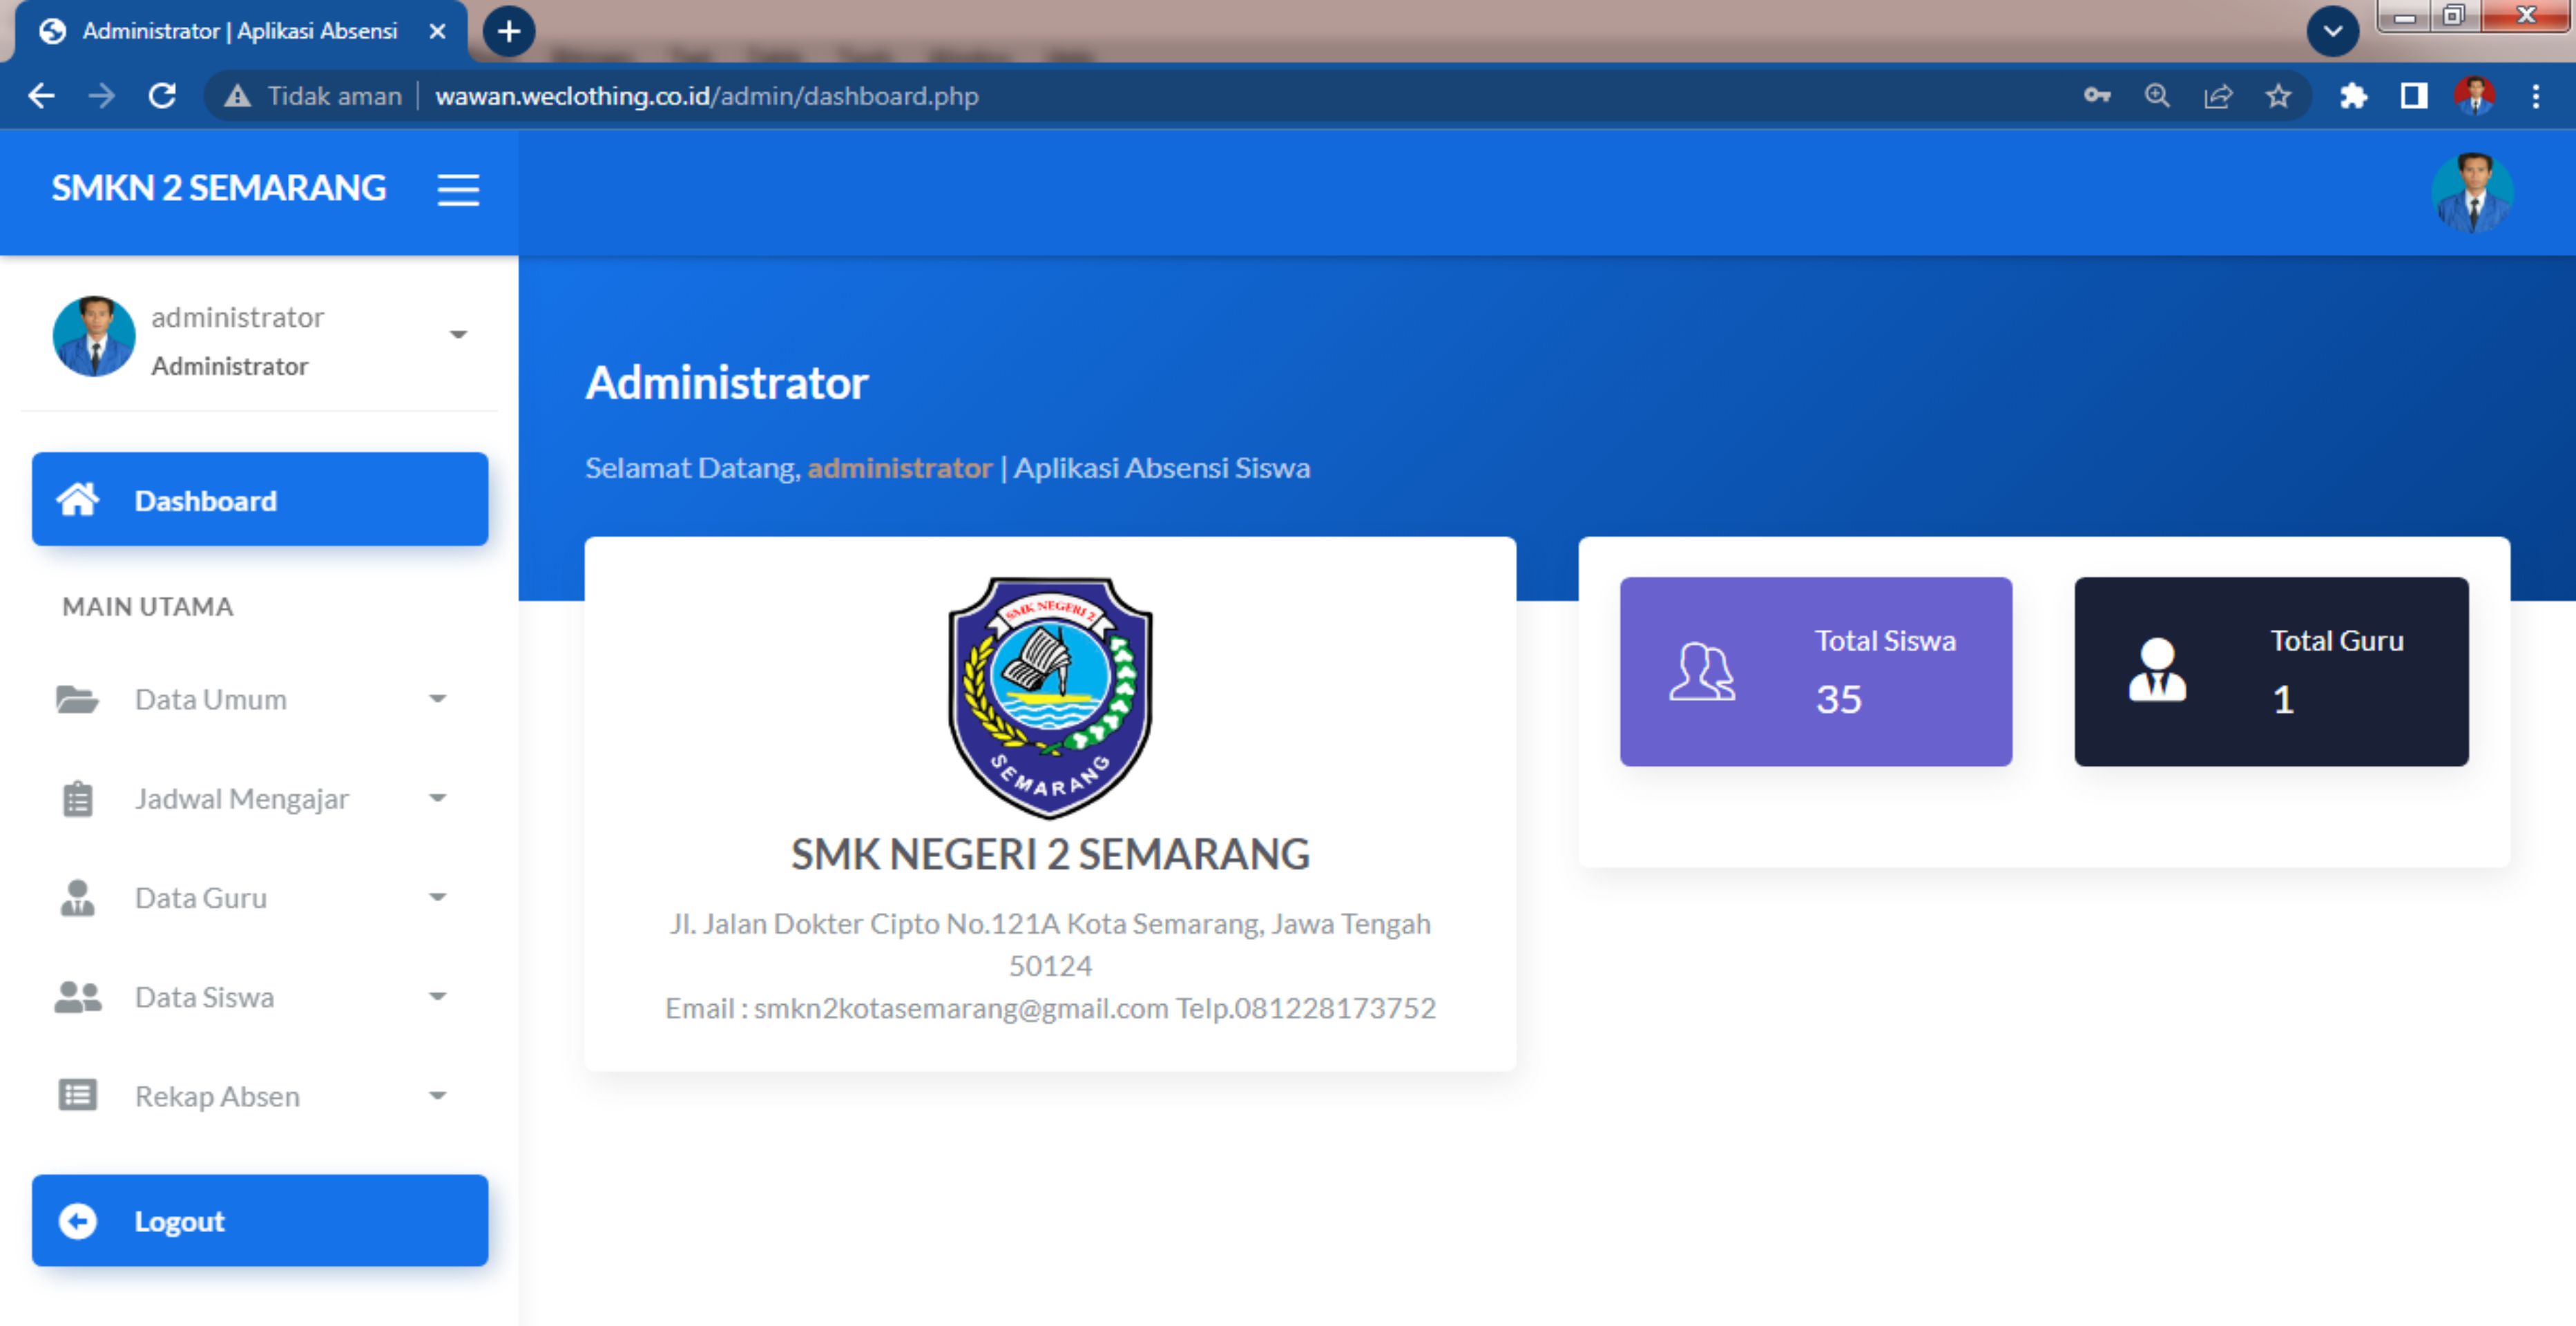Expand the Rekap Absen submenu arrow

click(x=437, y=1096)
